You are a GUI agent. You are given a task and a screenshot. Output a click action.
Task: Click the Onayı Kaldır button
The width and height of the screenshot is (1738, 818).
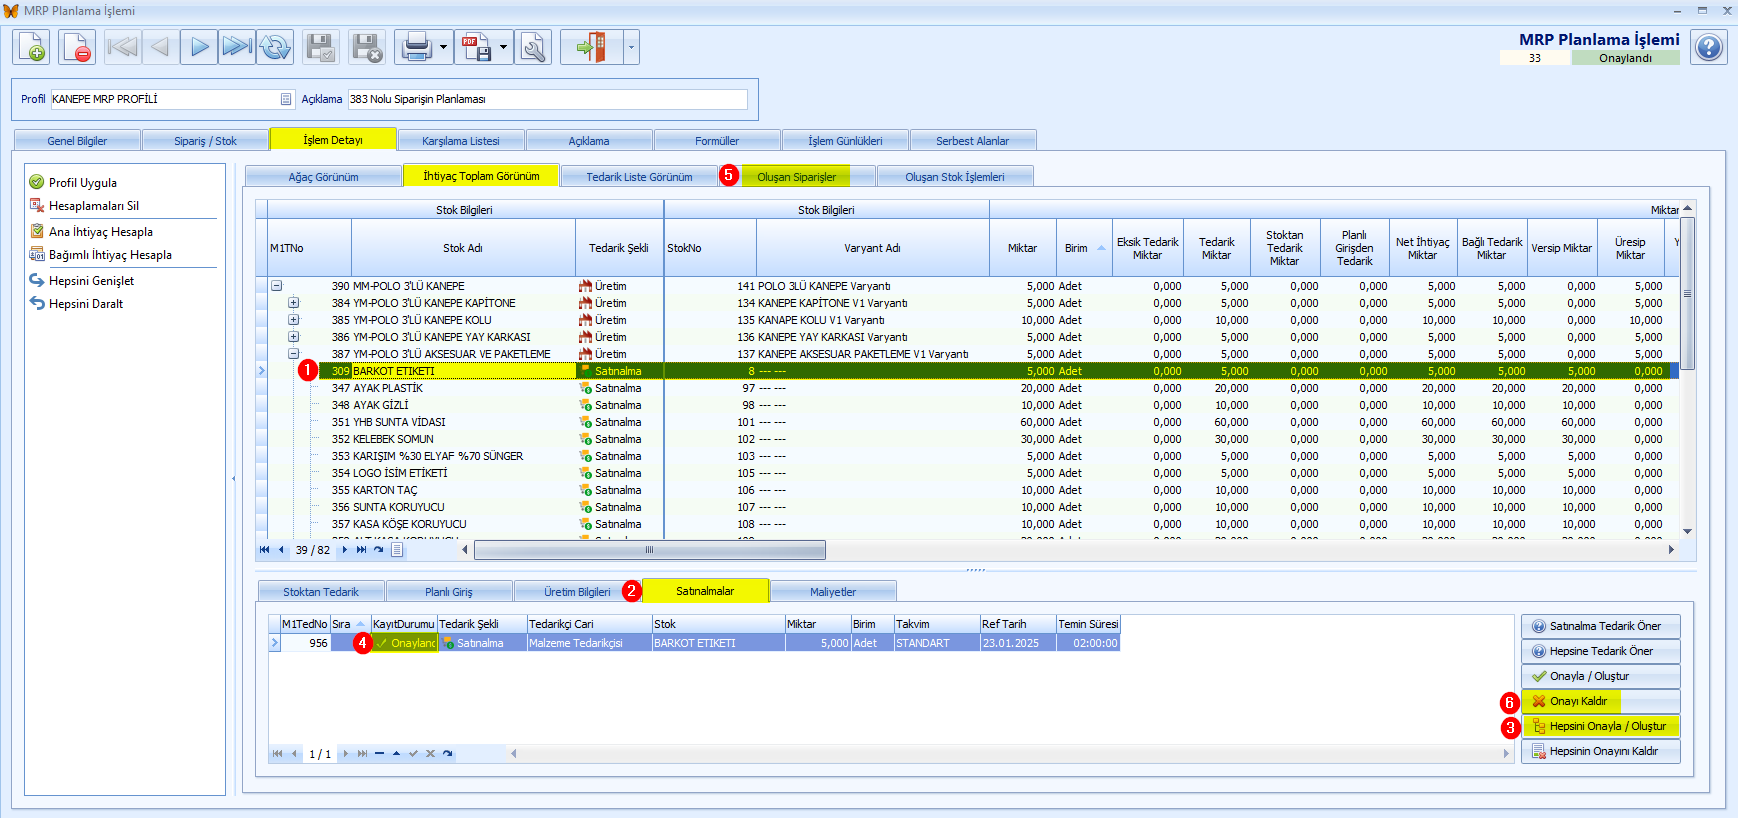click(x=1601, y=701)
